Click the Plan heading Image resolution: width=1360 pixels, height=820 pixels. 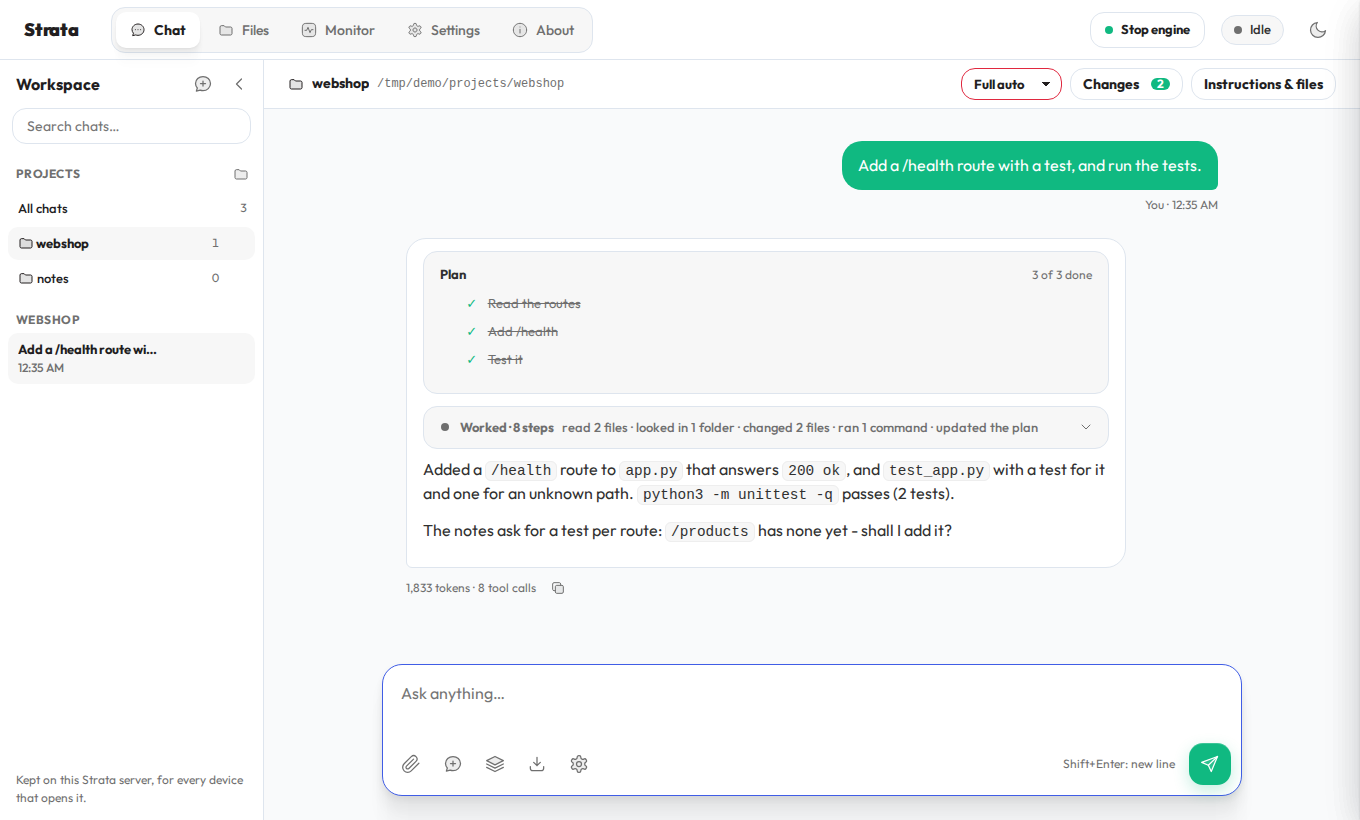tap(453, 275)
